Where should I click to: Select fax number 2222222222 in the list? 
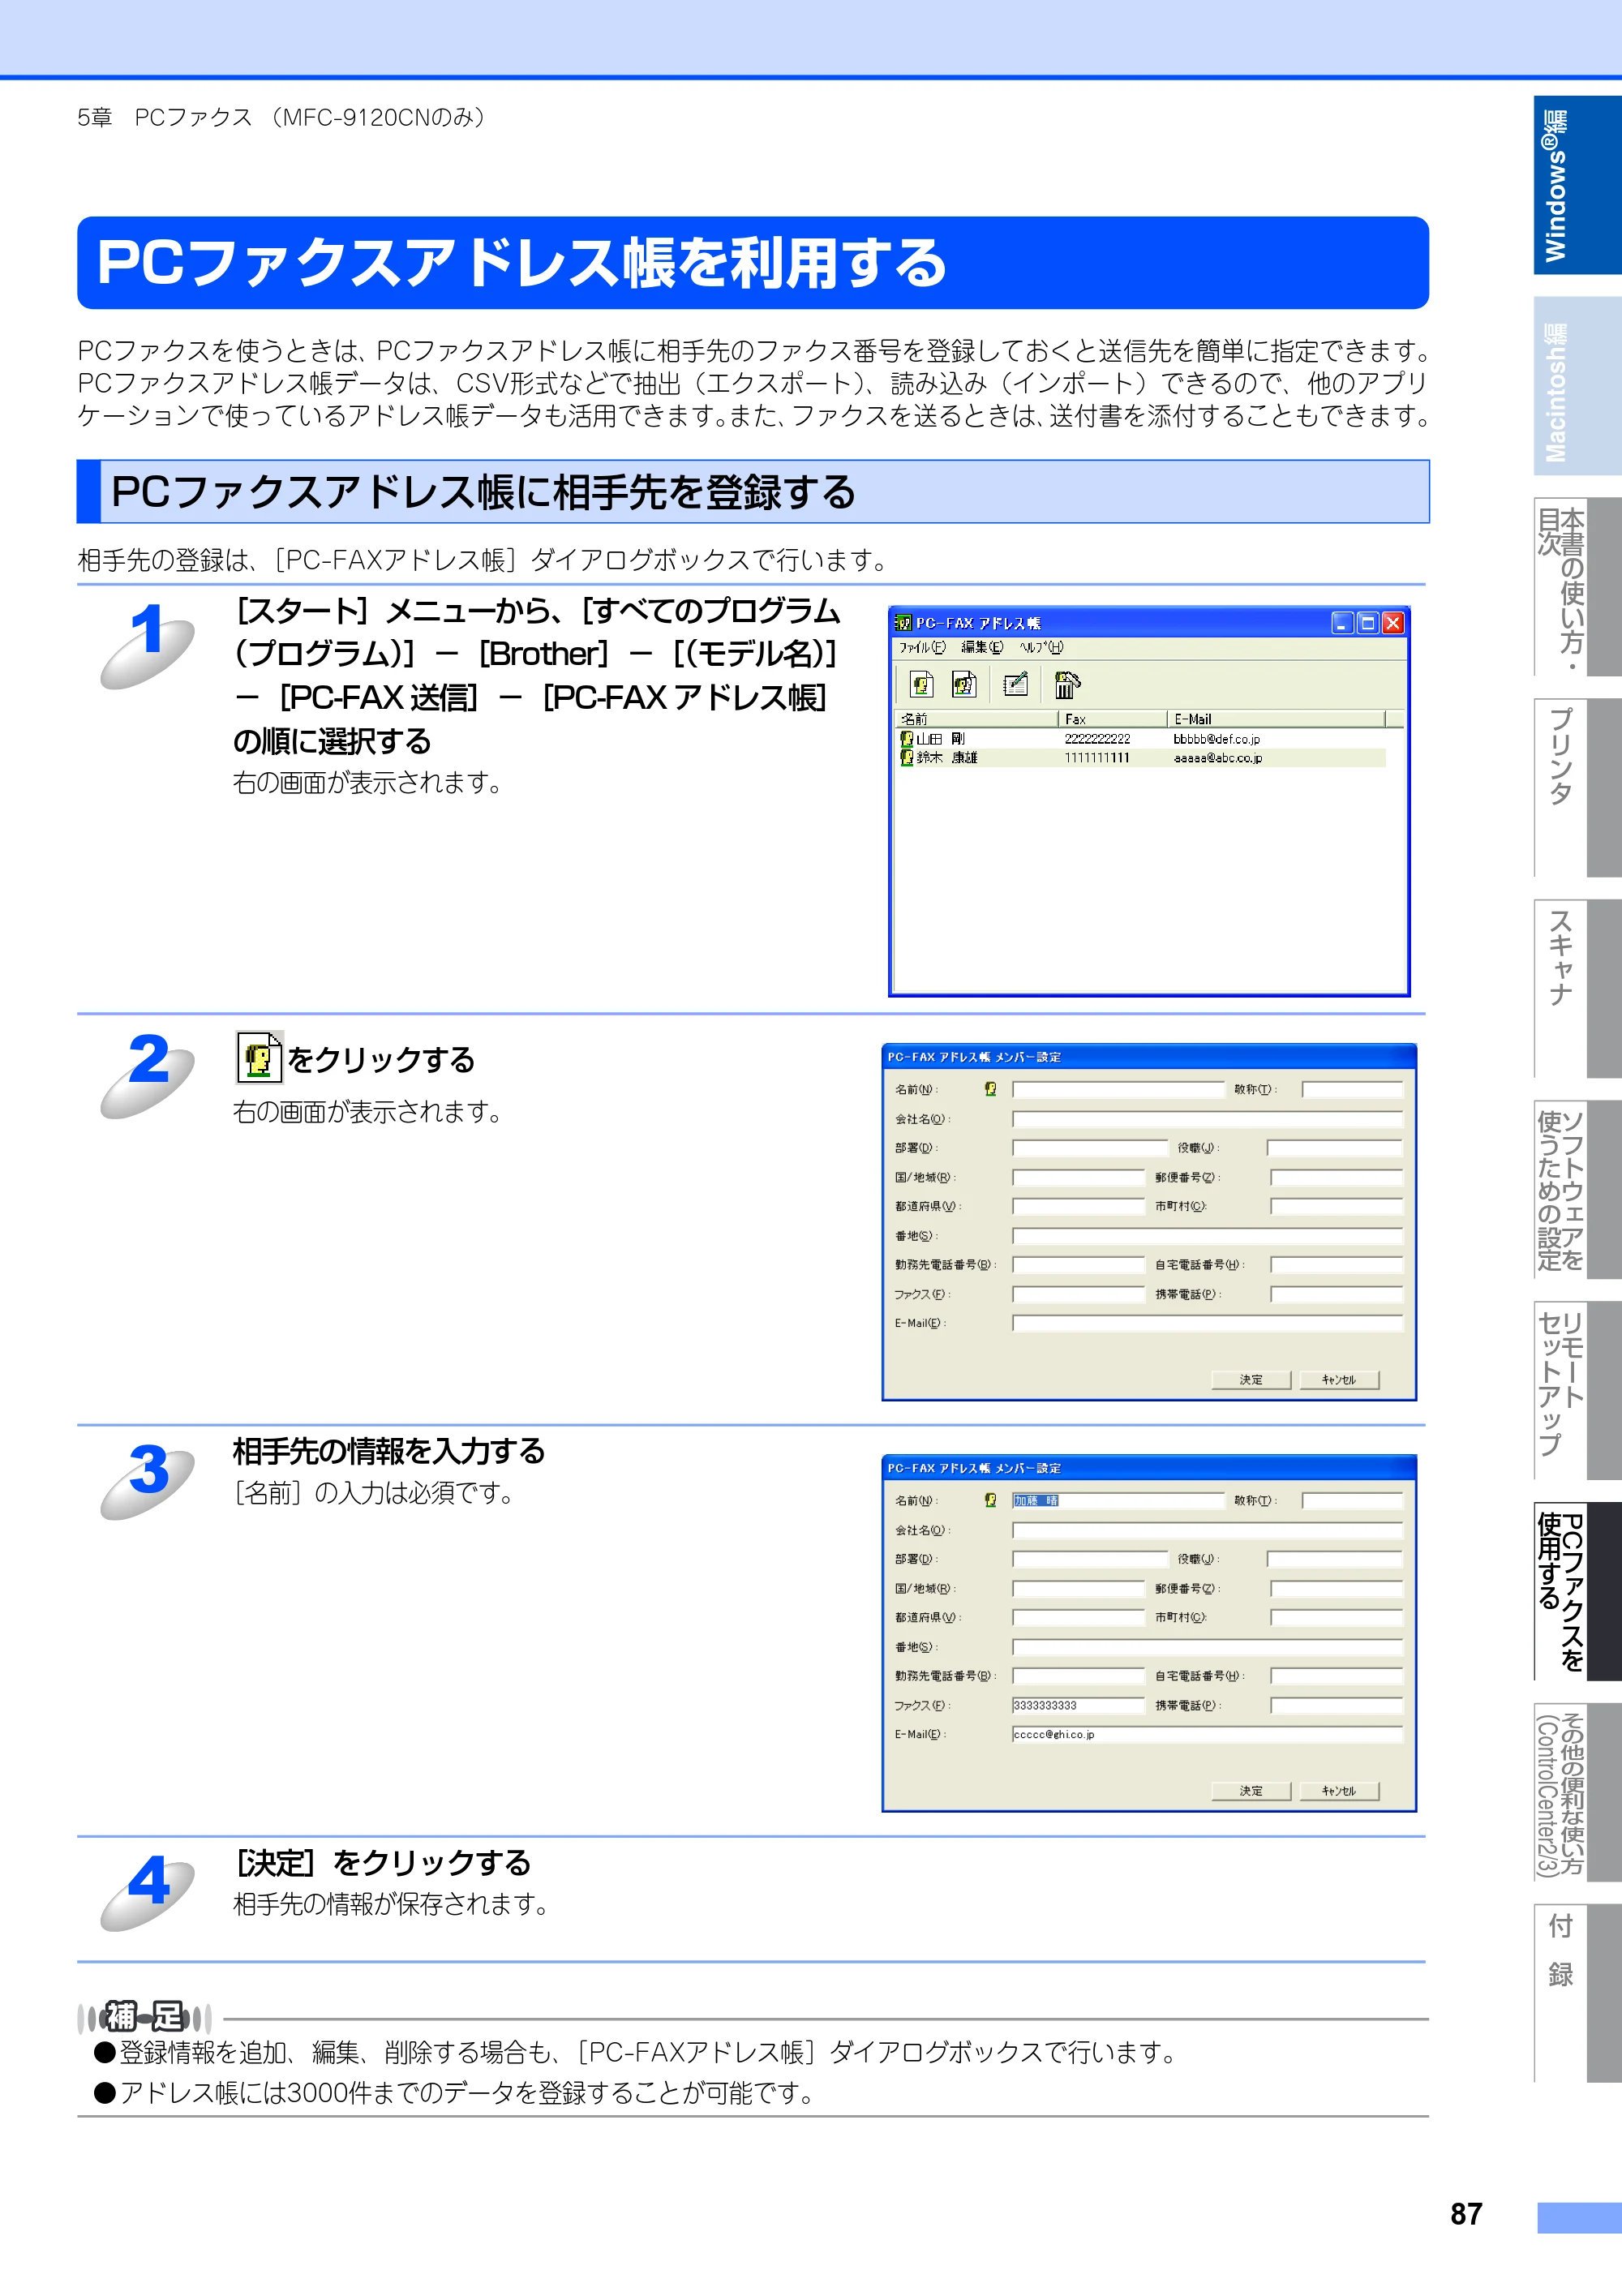tap(1097, 739)
